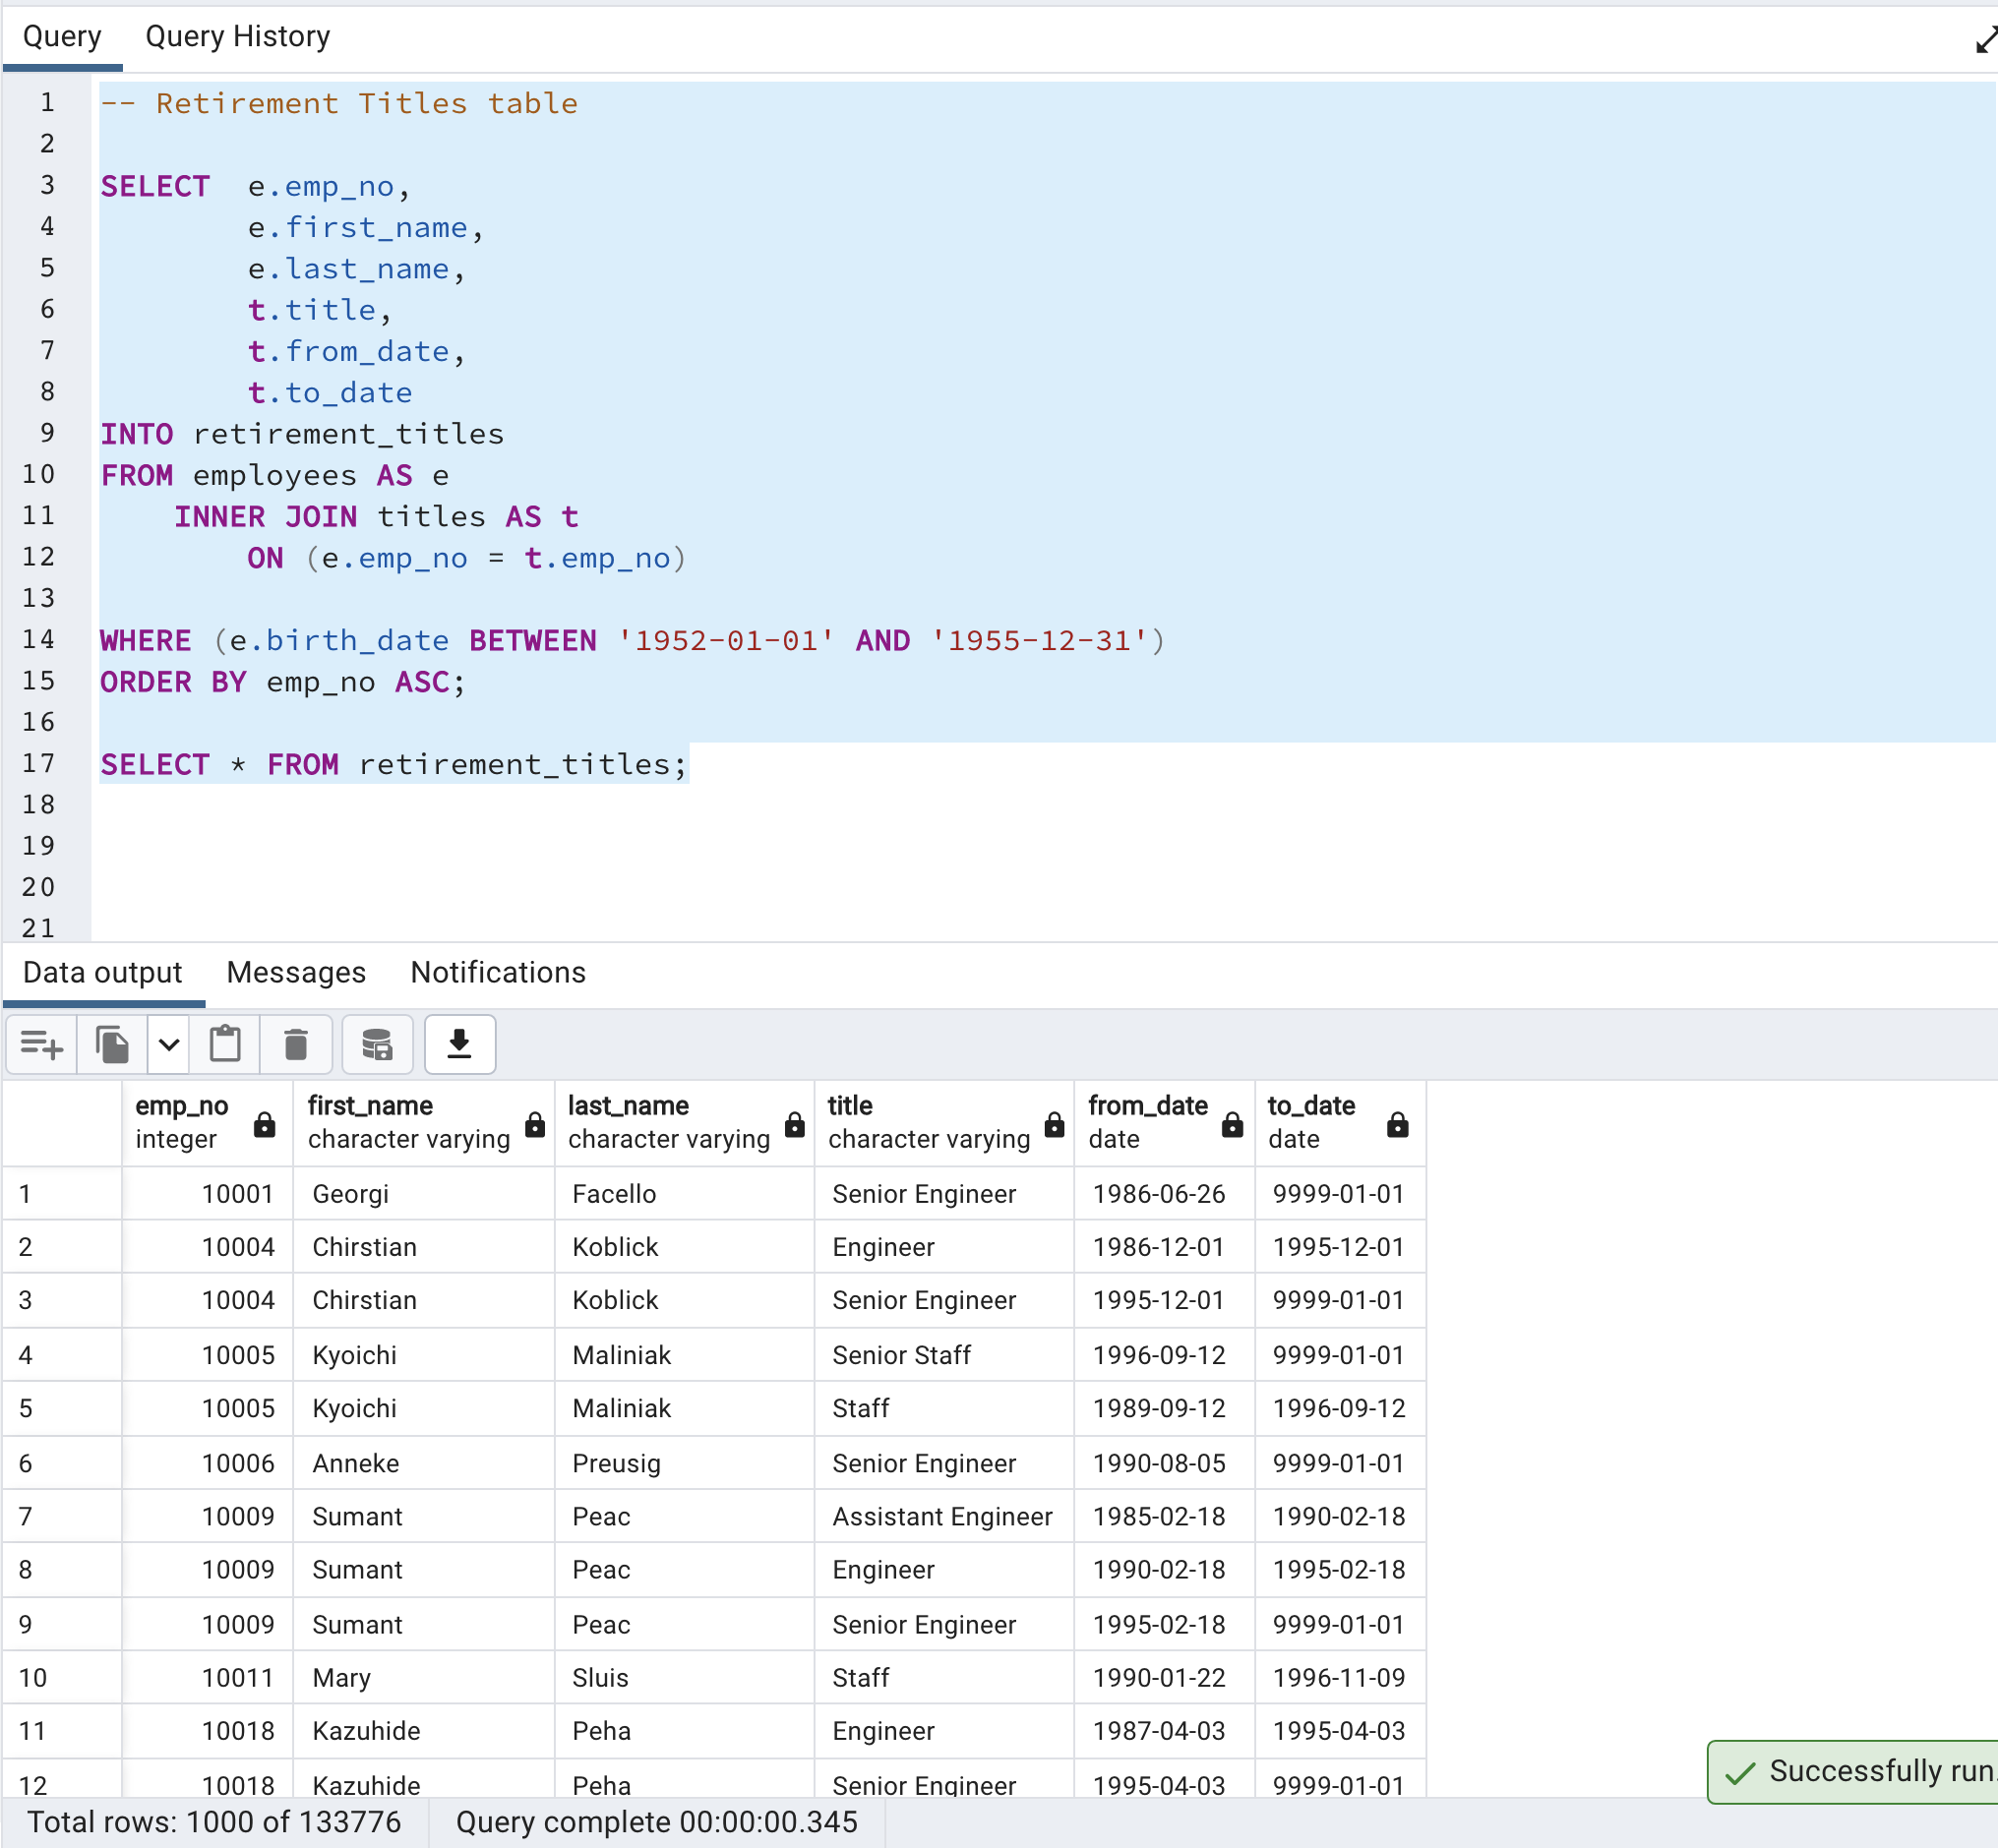Open the Messages tab
Image resolution: width=1998 pixels, height=1848 pixels.
click(x=295, y=972)
